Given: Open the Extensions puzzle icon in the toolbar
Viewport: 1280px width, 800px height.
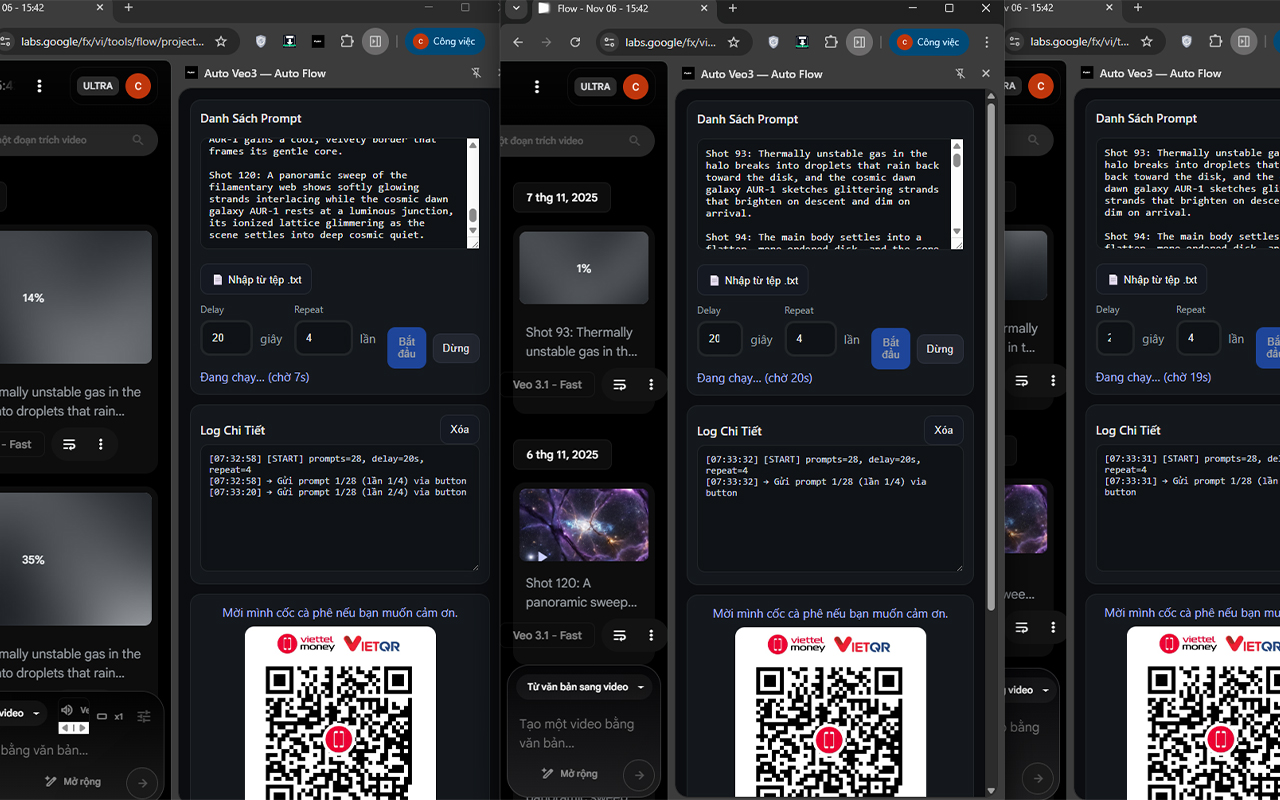Looking at the screenshot, I should 831,42.
